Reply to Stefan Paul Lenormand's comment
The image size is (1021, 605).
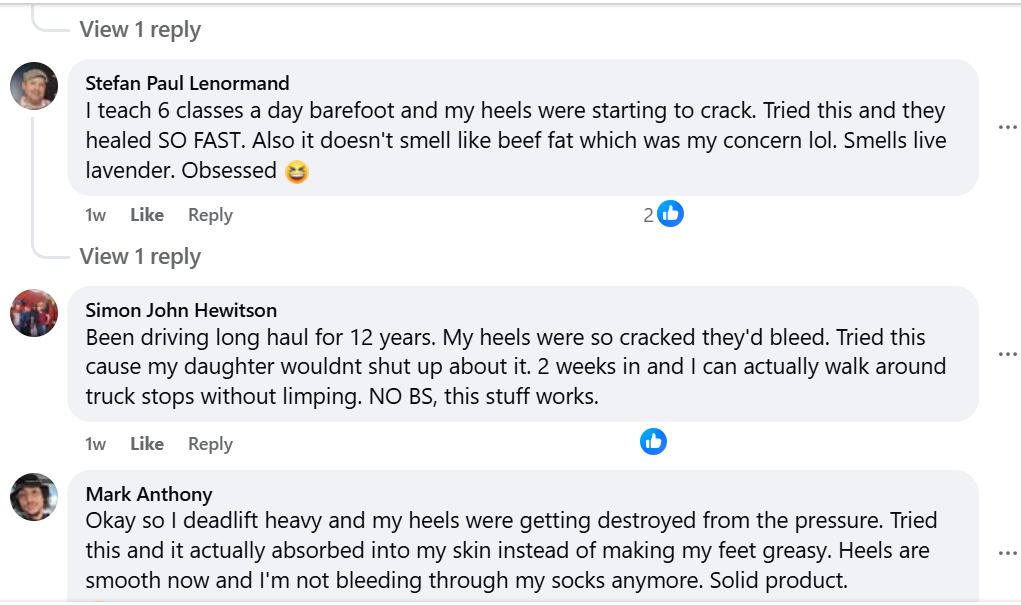[210, 215]
